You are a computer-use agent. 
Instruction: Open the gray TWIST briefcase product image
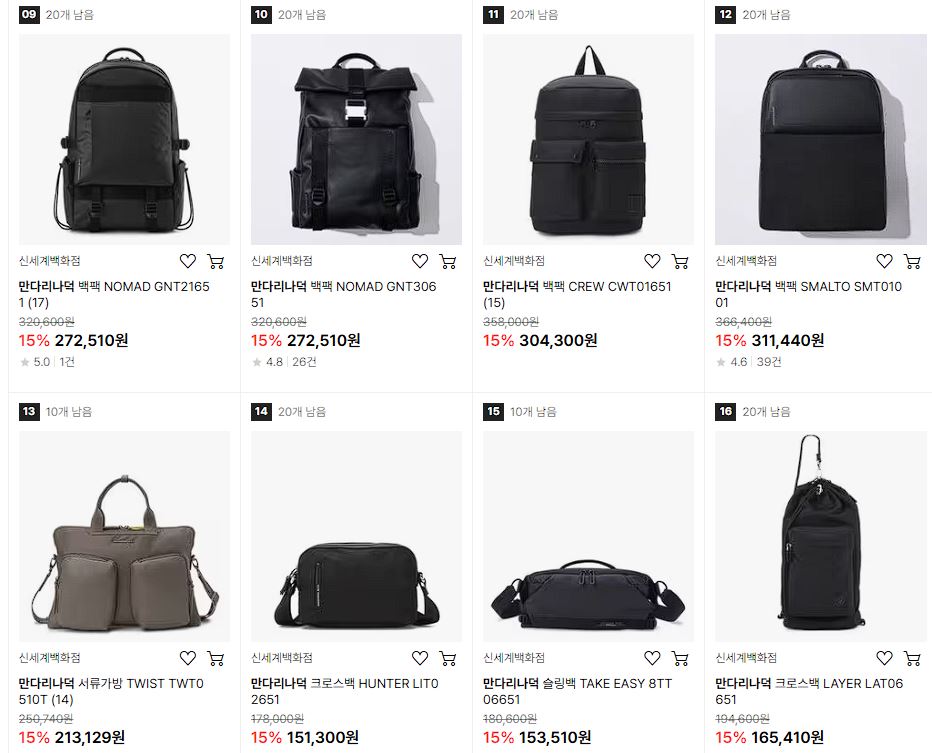click(124, 536)
